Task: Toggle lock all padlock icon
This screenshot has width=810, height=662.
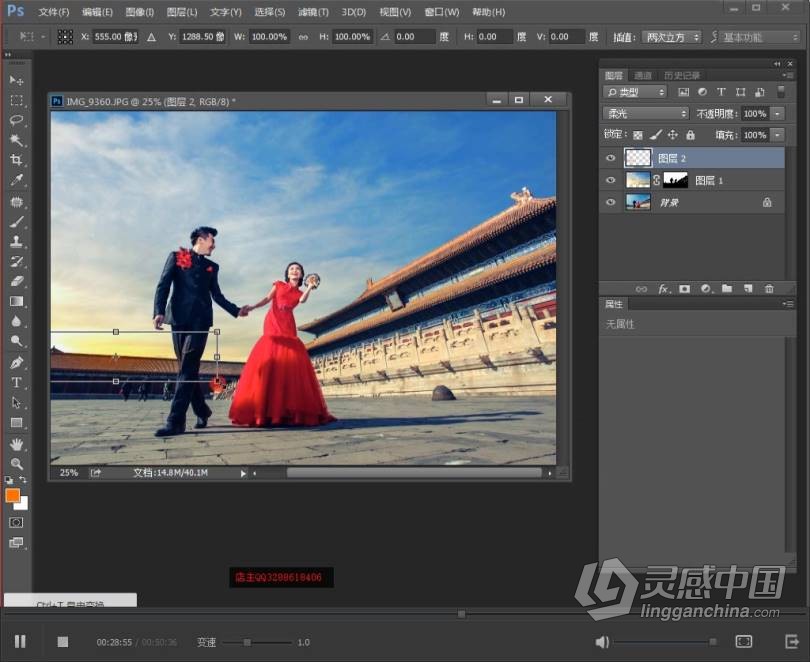Action: pos(690,135)
